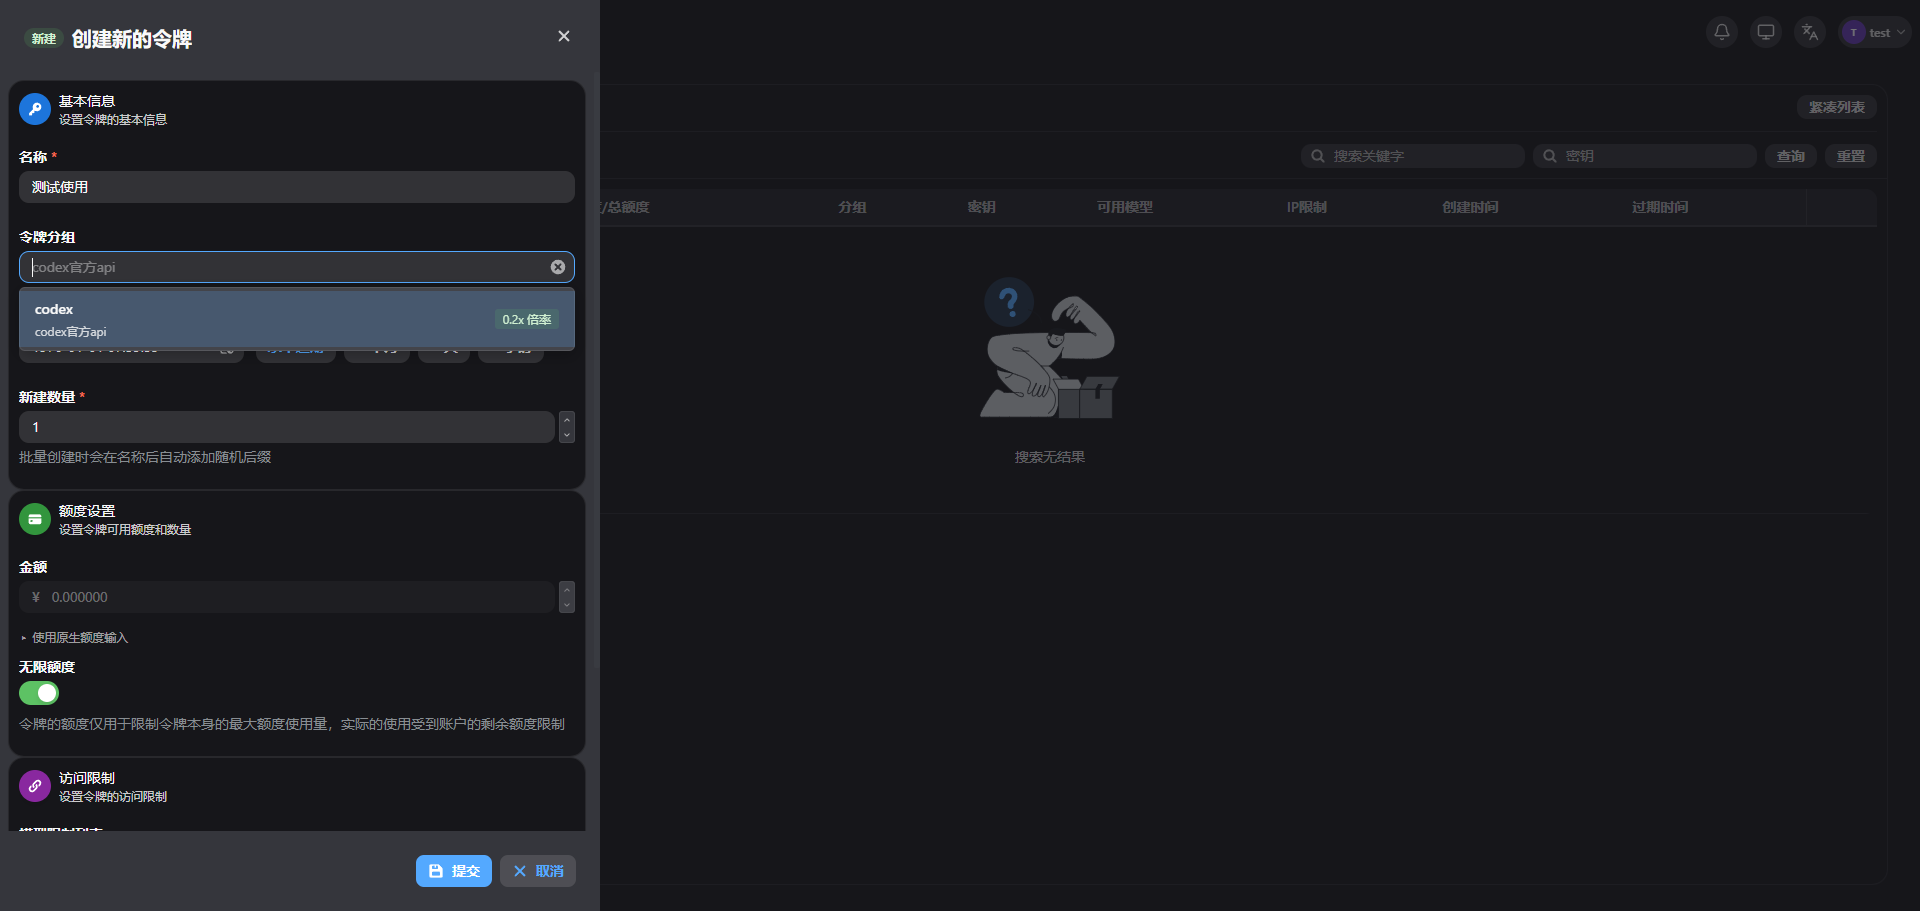Viewport: 1920px width, 911px height.
Task: Click the 可用模型 column header
Action: point(1124,207)
